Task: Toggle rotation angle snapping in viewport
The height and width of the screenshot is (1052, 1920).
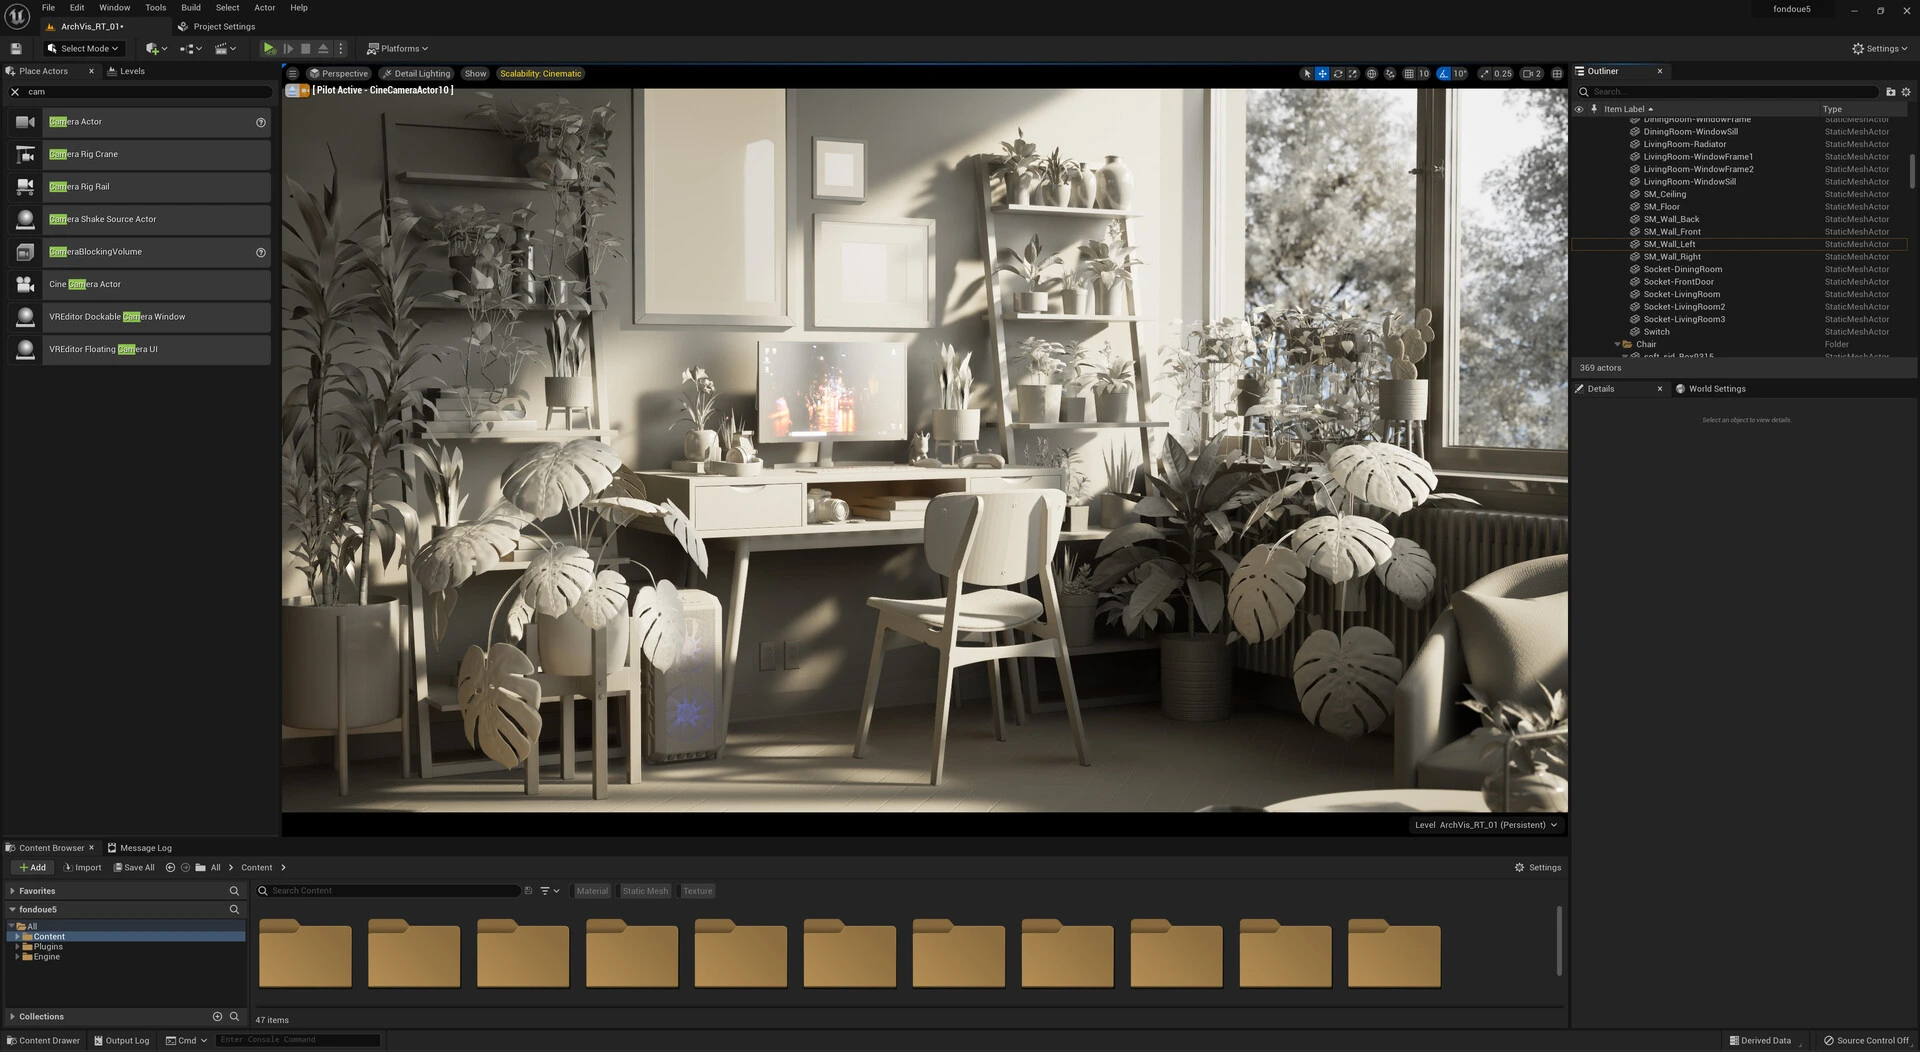Action: pos(1443,74)
